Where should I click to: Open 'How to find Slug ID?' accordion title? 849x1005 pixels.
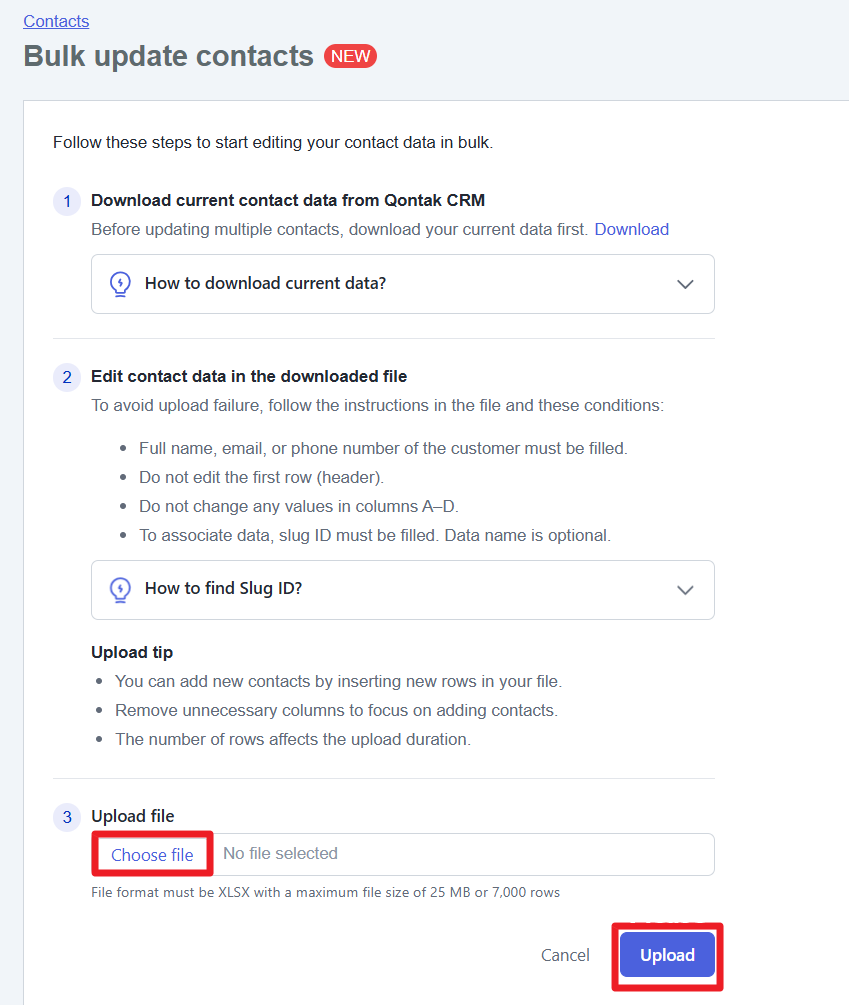click(223, 588)
